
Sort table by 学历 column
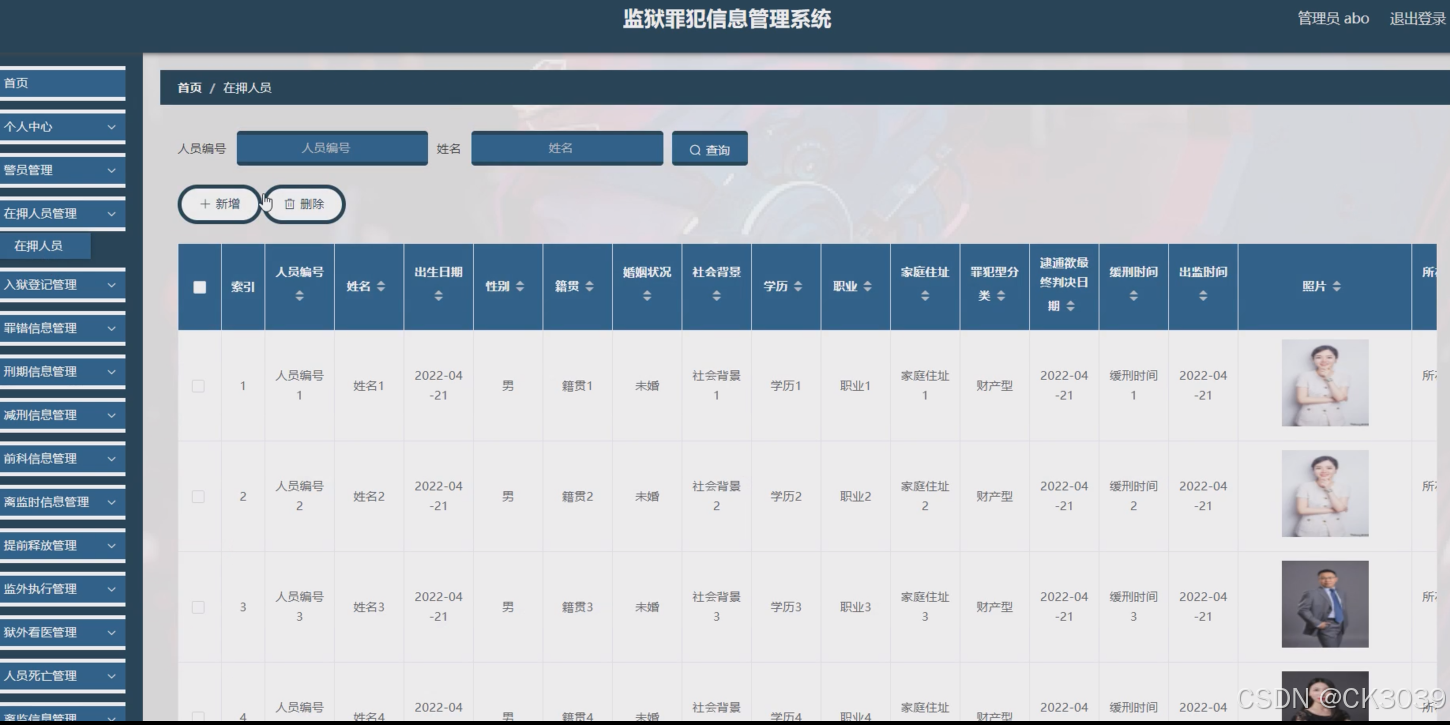(x=797, y=287)
